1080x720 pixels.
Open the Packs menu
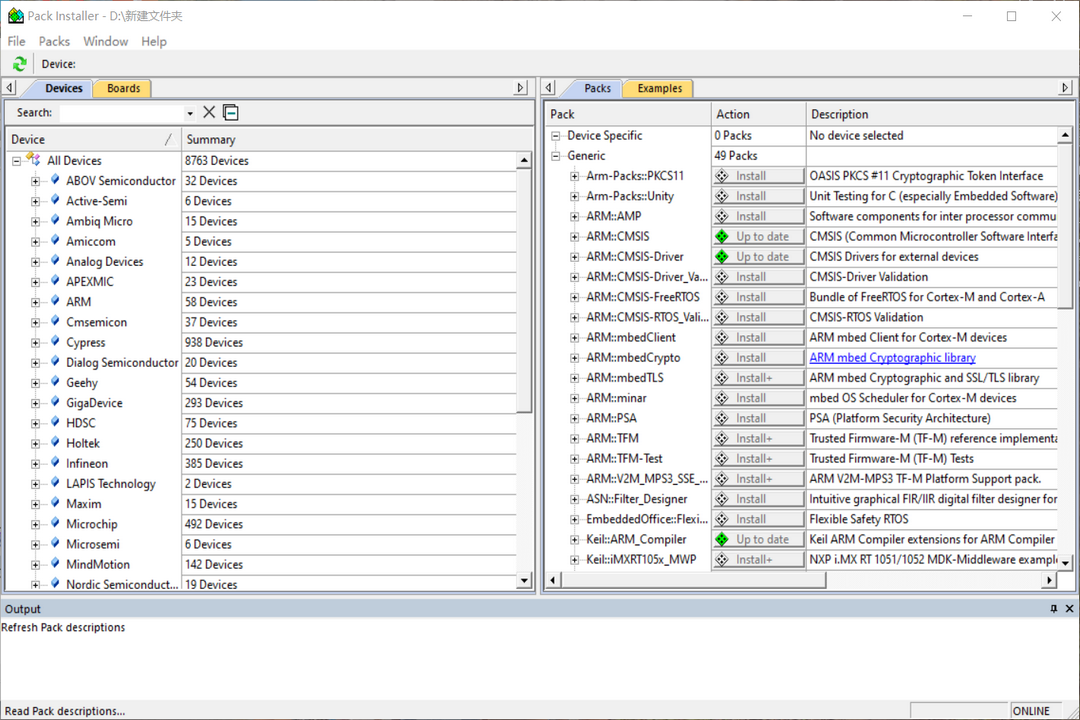tap(54, 41)
